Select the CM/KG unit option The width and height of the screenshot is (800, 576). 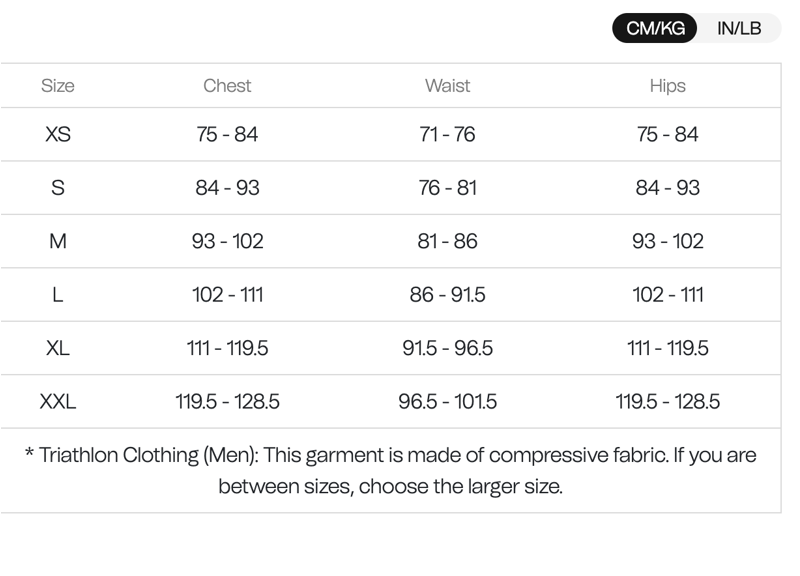point(655,28)
